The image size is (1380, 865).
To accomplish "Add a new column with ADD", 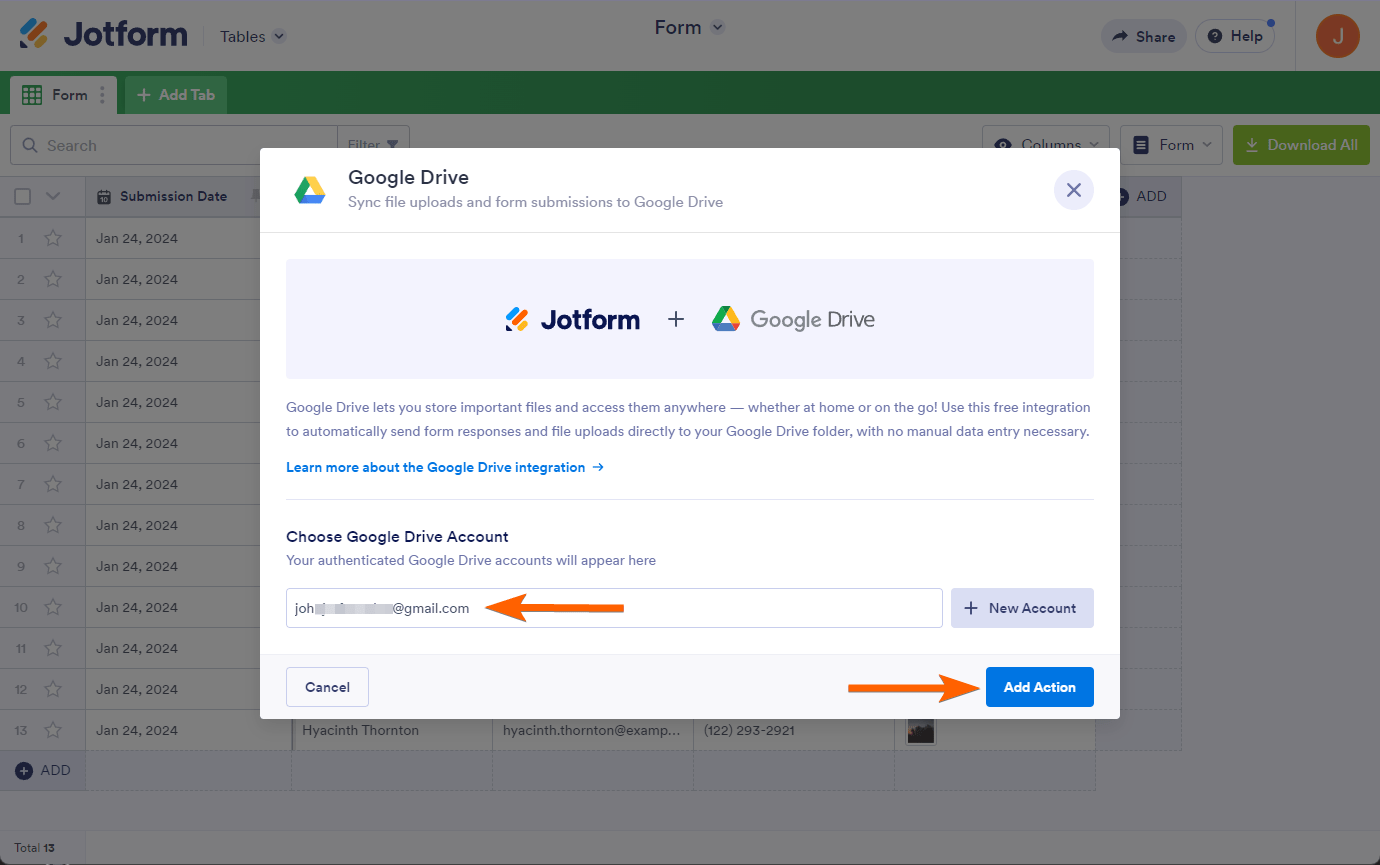I will (1142, 196).
